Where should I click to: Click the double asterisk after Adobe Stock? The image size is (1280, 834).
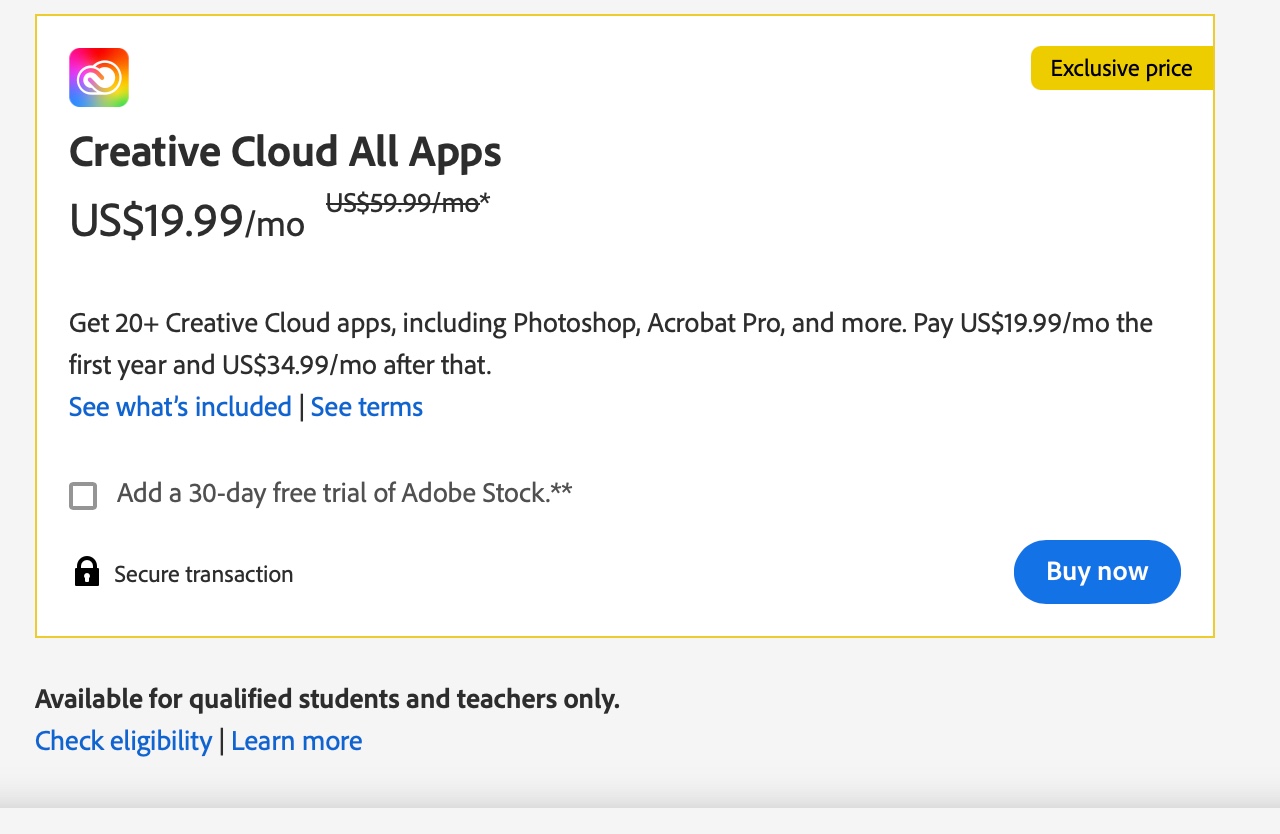click(562, 489)
